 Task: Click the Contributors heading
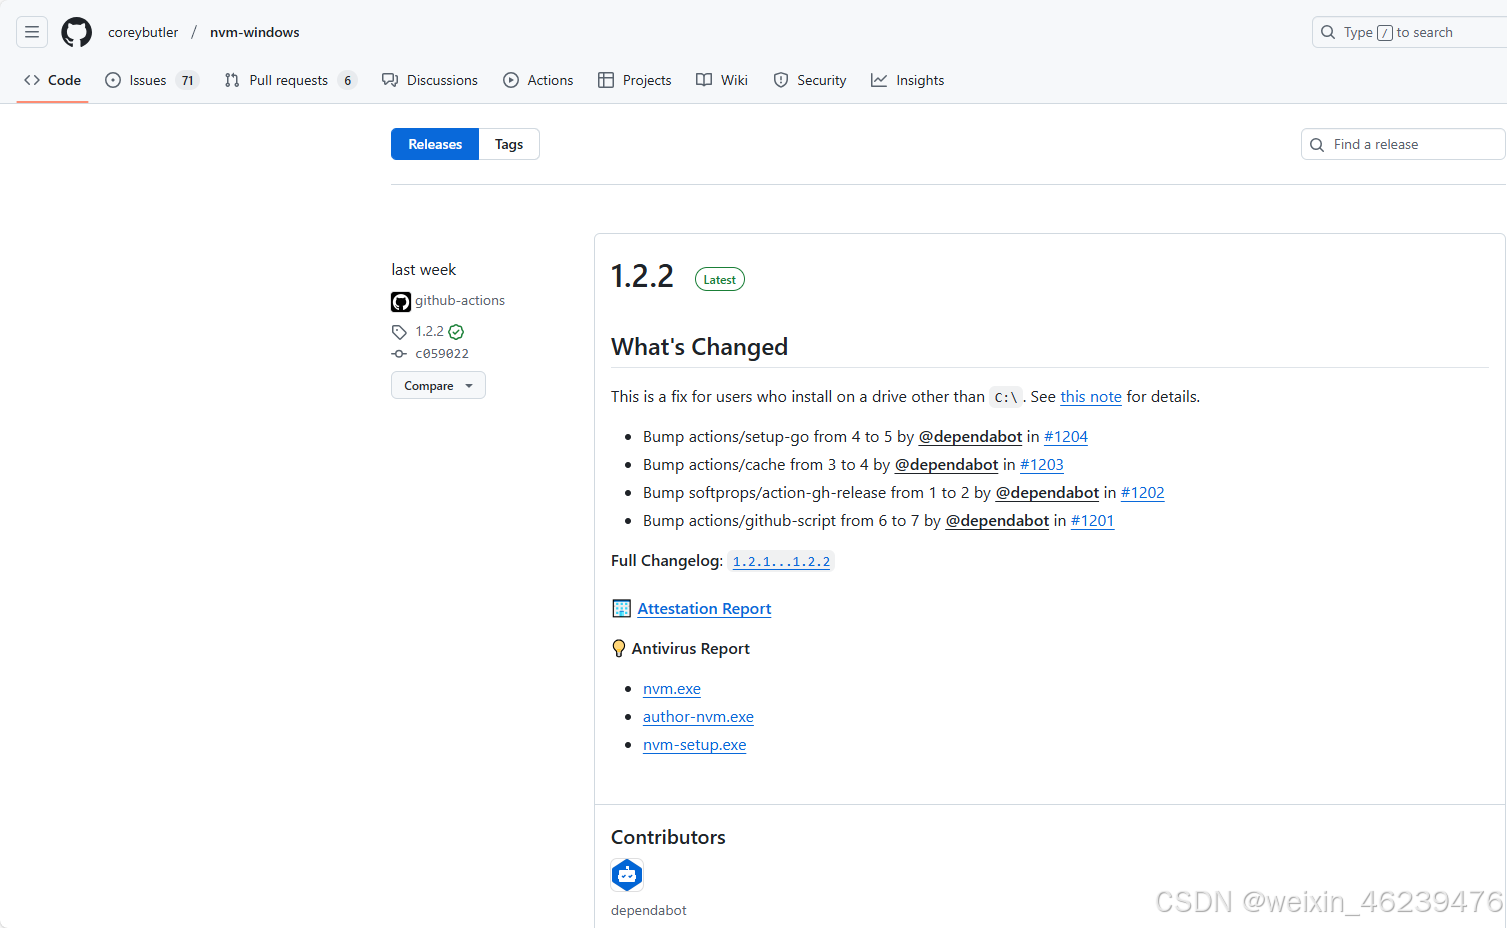(668, 837)
